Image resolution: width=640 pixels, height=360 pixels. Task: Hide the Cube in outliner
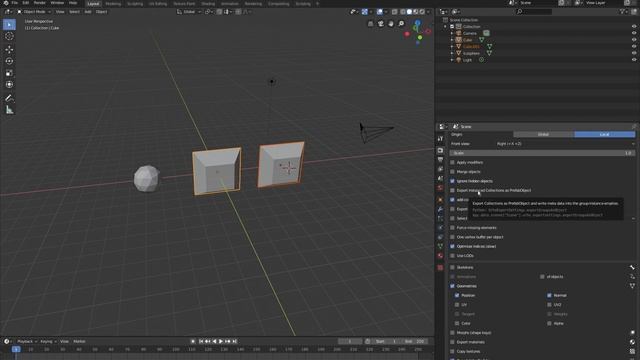pos(634,40)
